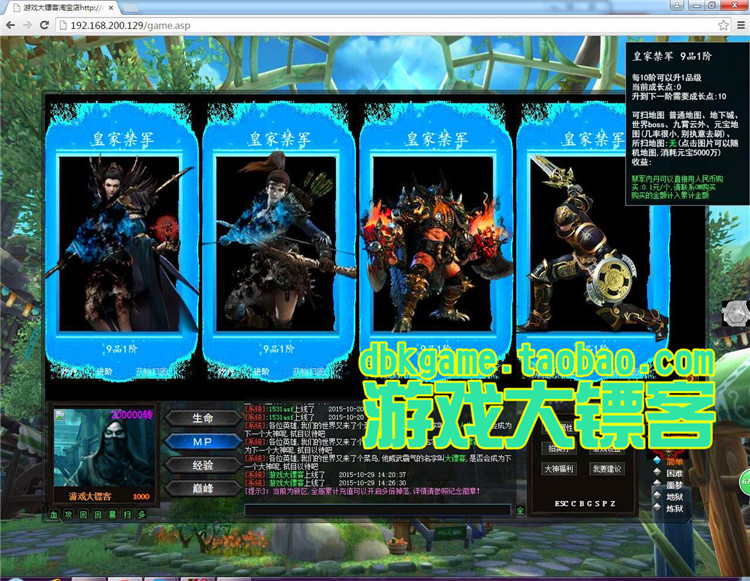The width and height of the screenshot is (750, 581).
Task: Open the browser hamburger menu
Action: tap(740, 25)
